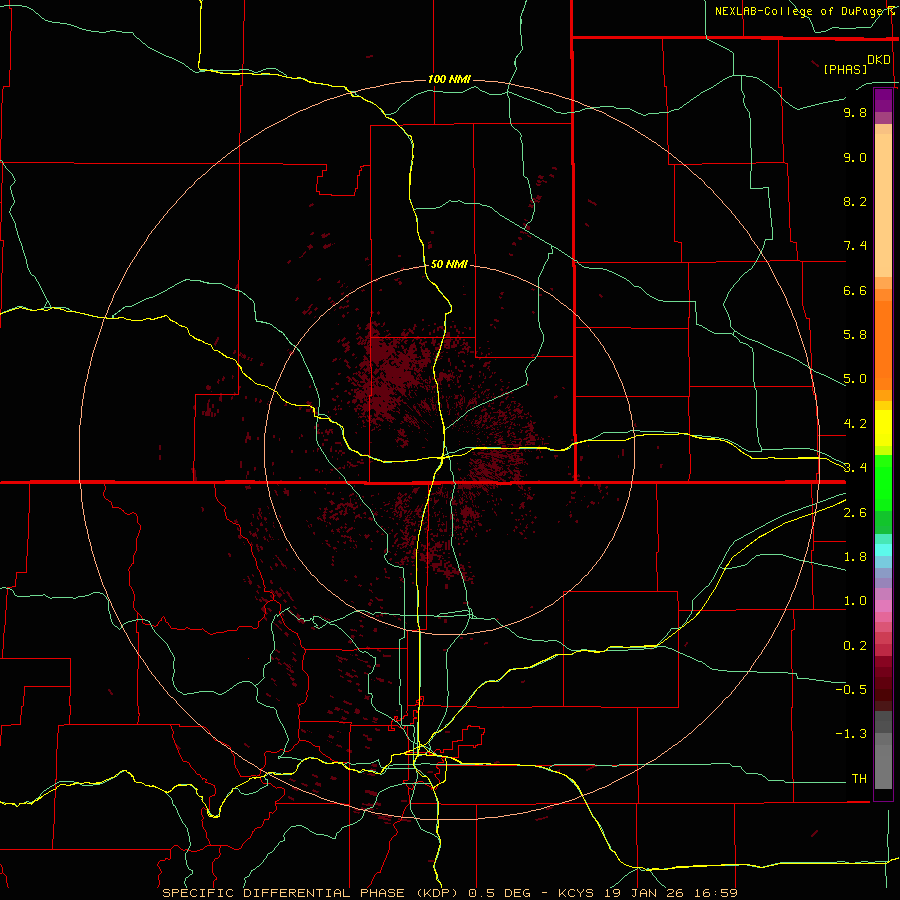Click the 1.0 scale value

point(855,601)
